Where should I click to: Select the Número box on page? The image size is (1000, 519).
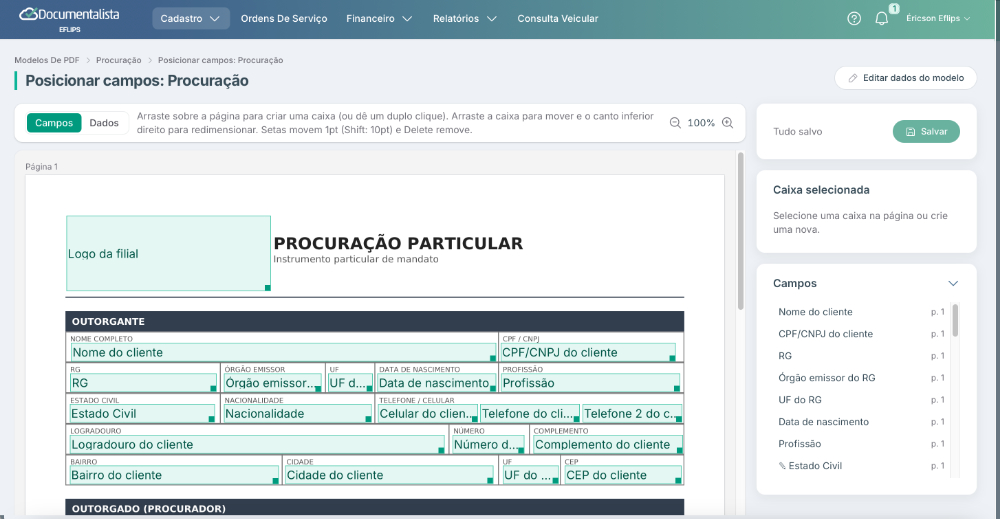pyautogui.click(x=488, y=444)
